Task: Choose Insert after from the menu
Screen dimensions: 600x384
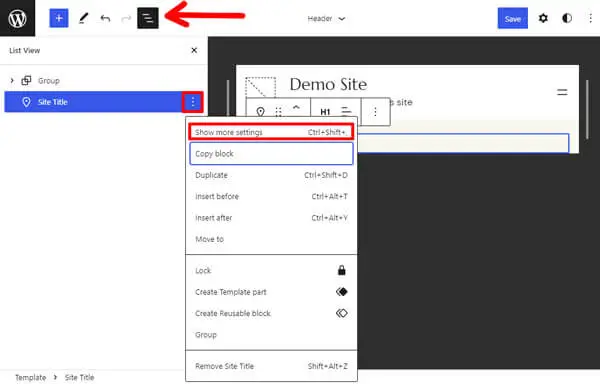Action: [x=271, y=218]
